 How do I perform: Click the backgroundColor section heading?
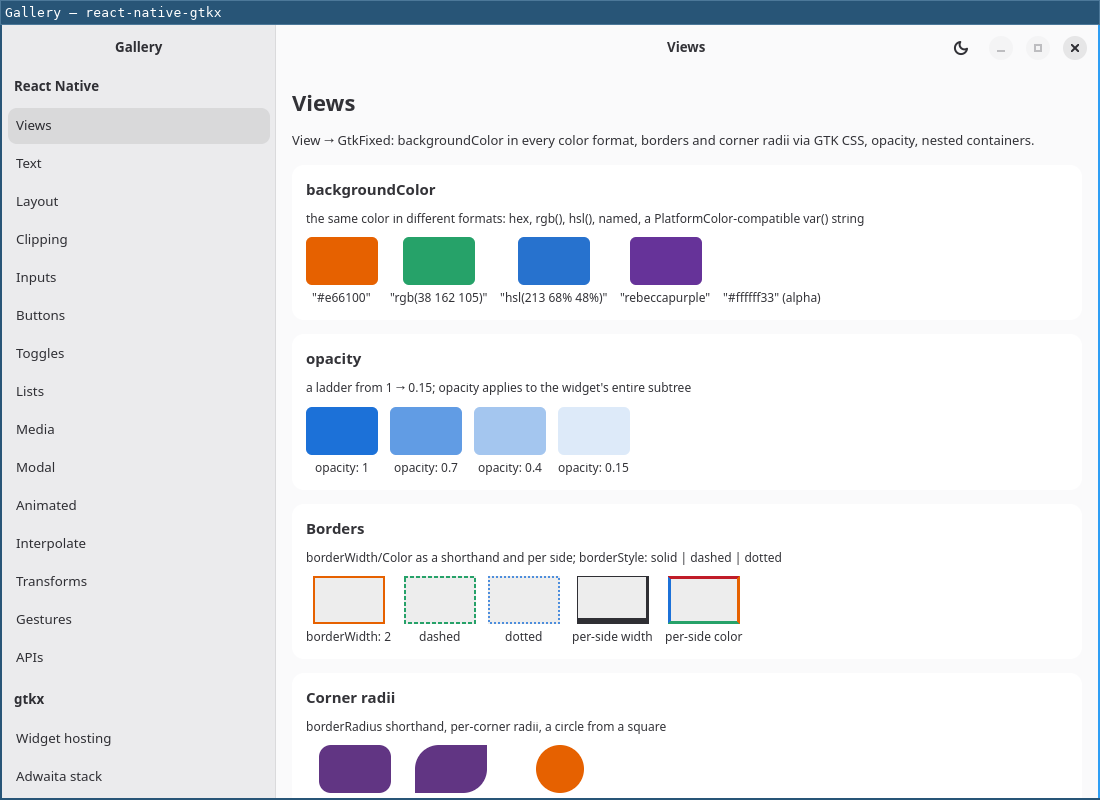(x=370, y=190)
